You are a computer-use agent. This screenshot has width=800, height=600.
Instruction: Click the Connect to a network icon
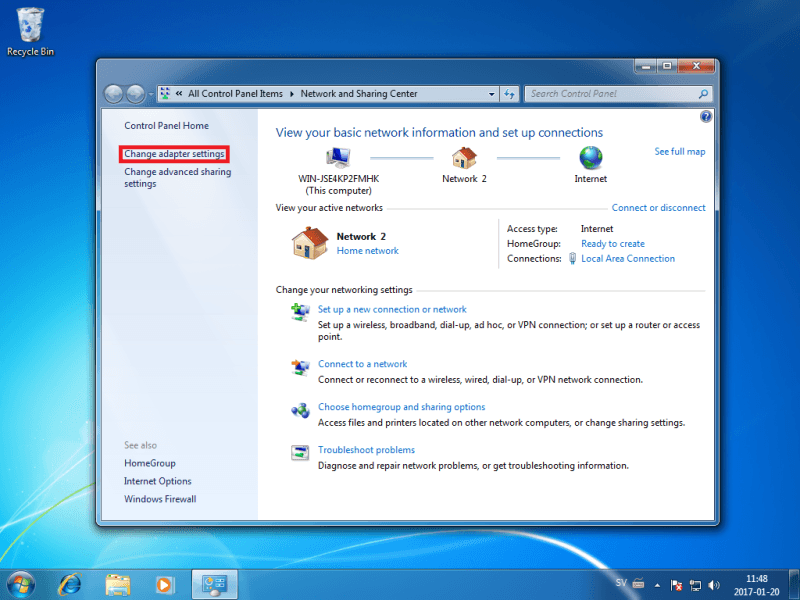[301, 367]
